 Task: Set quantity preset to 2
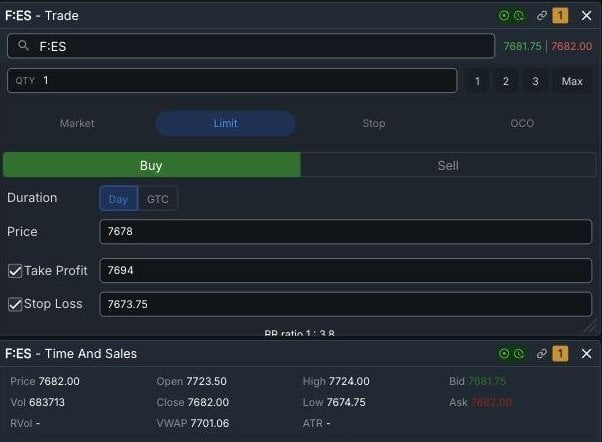(x=506, y=81)
